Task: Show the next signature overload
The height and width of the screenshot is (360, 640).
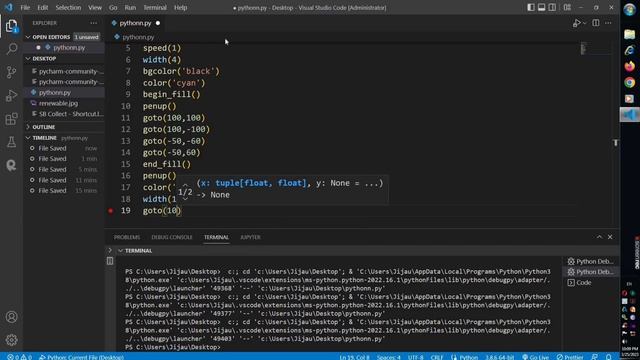Action: pos(185,199)
